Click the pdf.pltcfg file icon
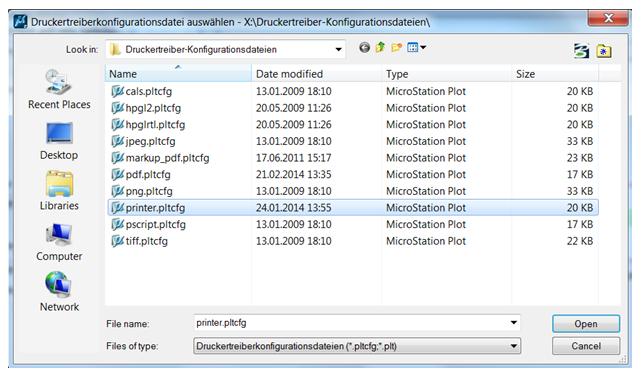Screen dimensions: 641x378 117,174
